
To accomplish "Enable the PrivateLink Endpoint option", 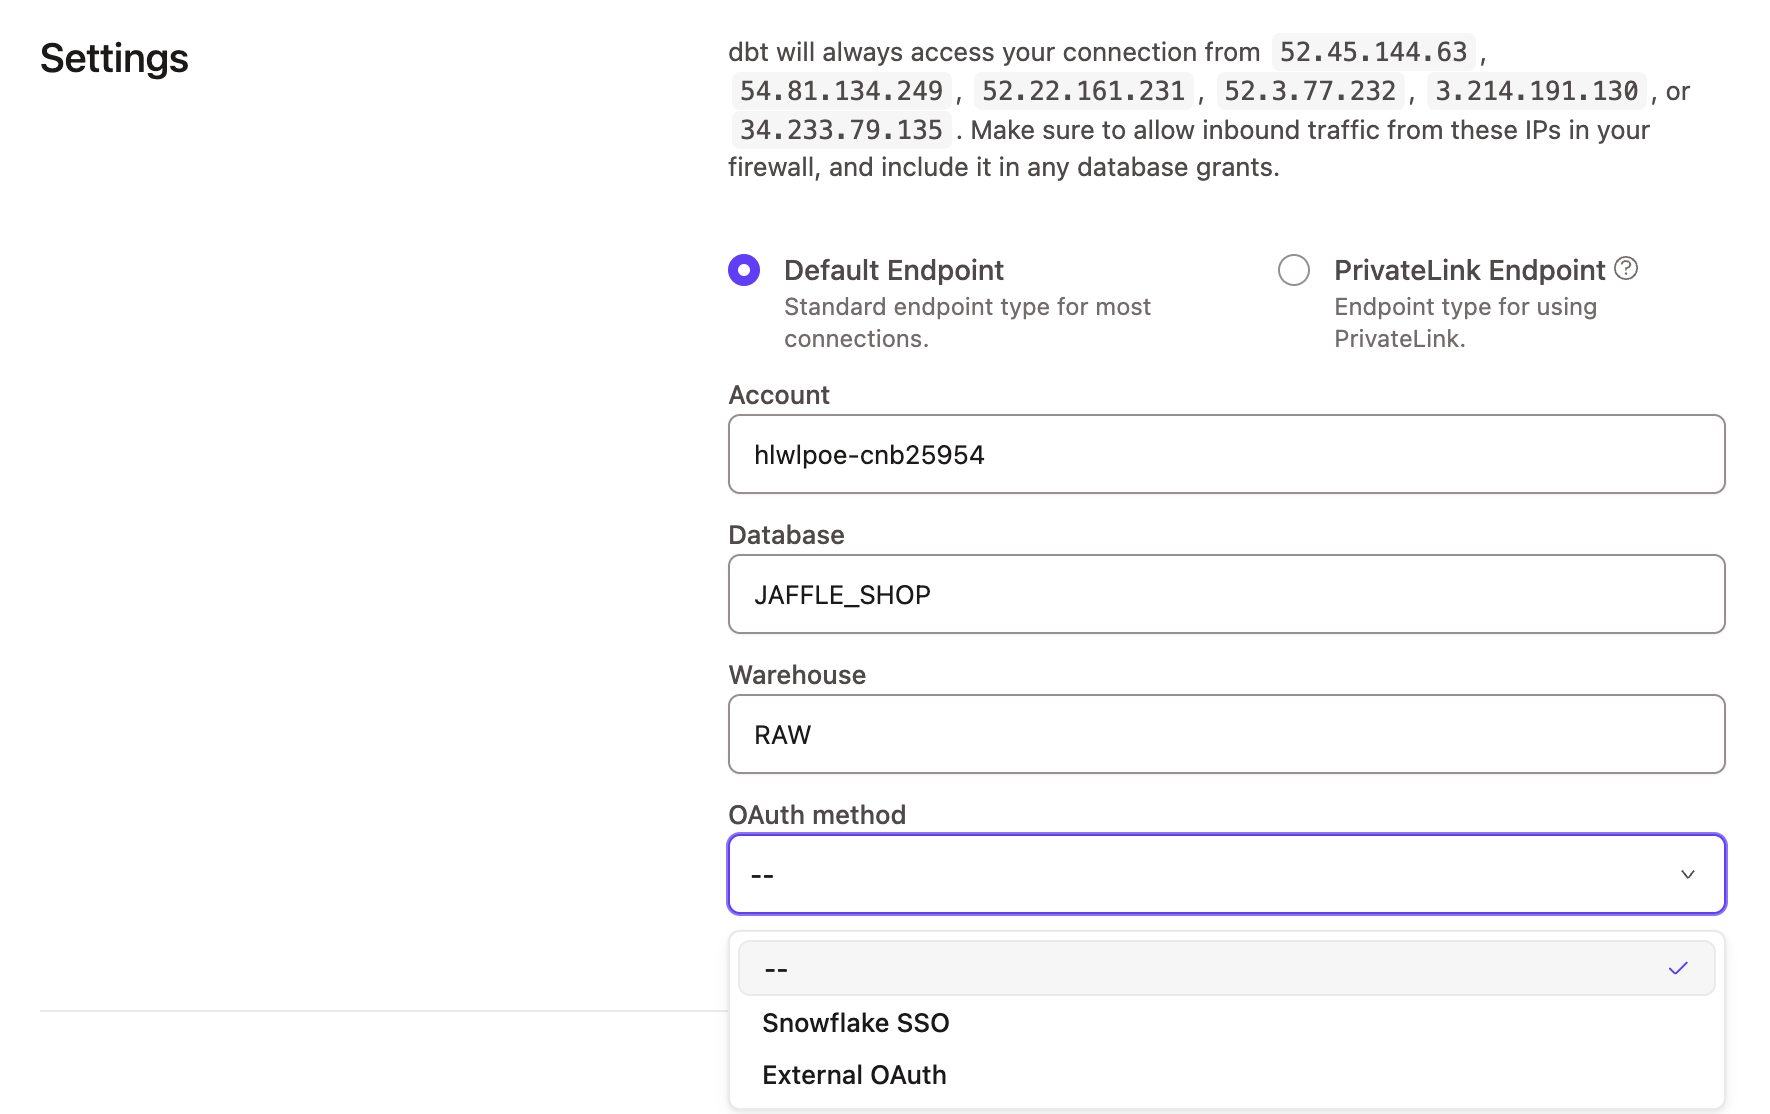I will click(1294, 269).
